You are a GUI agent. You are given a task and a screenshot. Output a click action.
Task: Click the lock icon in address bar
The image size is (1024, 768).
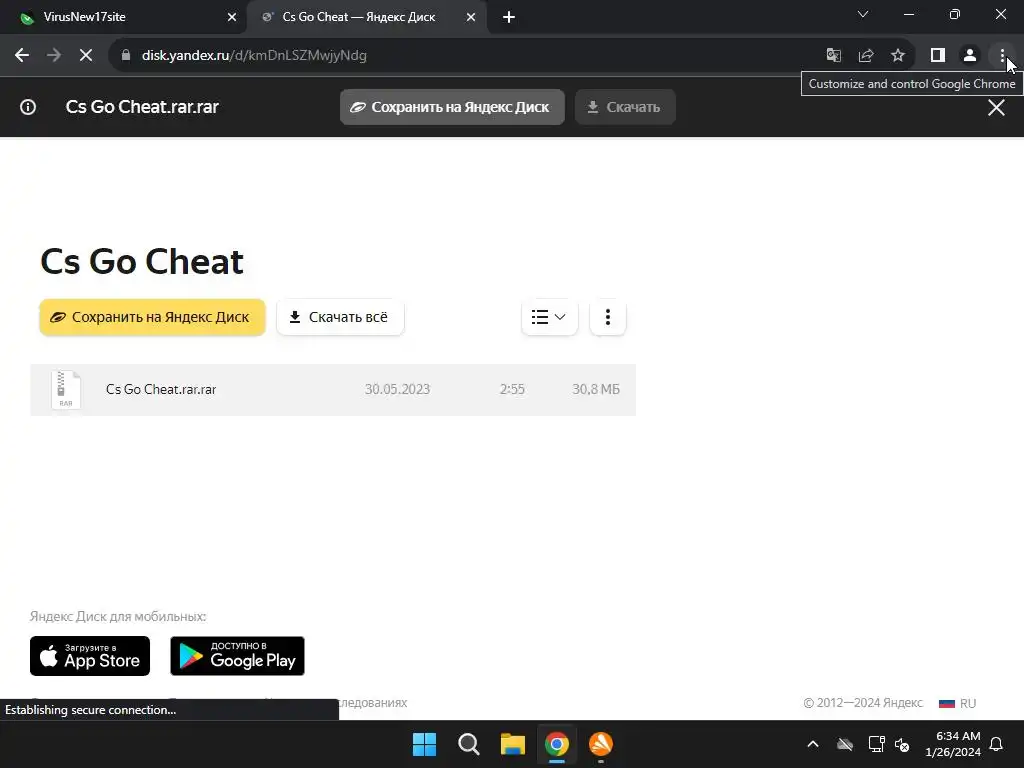tap(126, 56)
